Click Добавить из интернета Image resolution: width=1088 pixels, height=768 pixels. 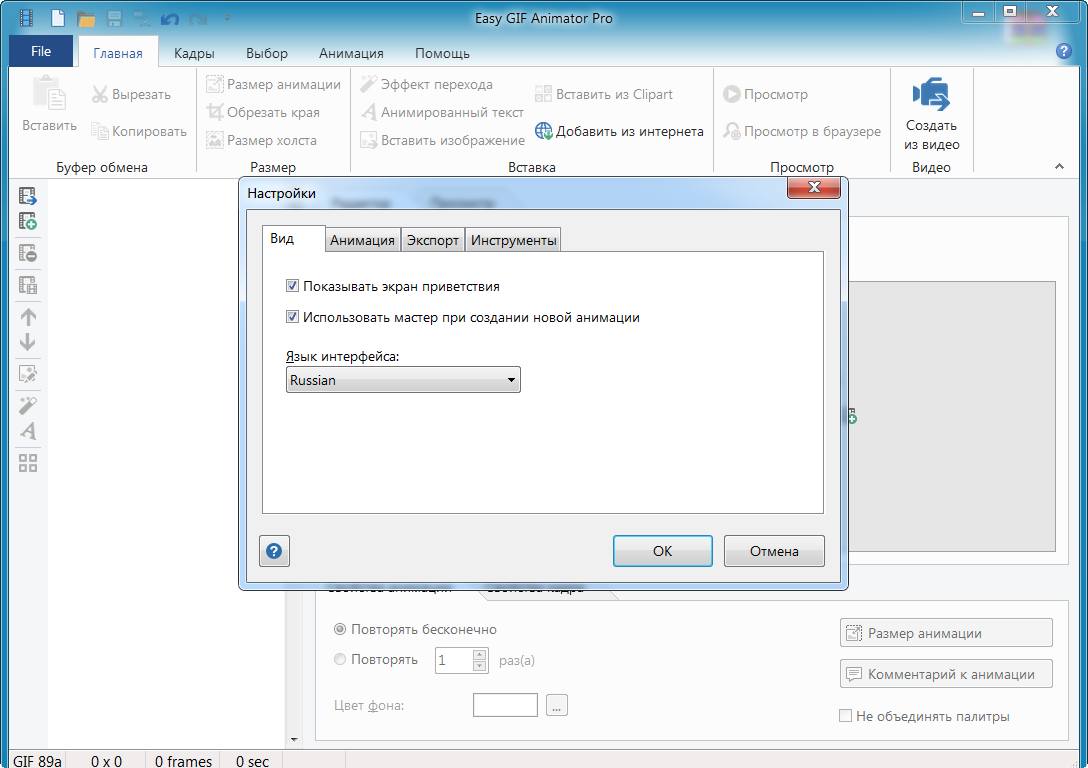pos(619,131)
